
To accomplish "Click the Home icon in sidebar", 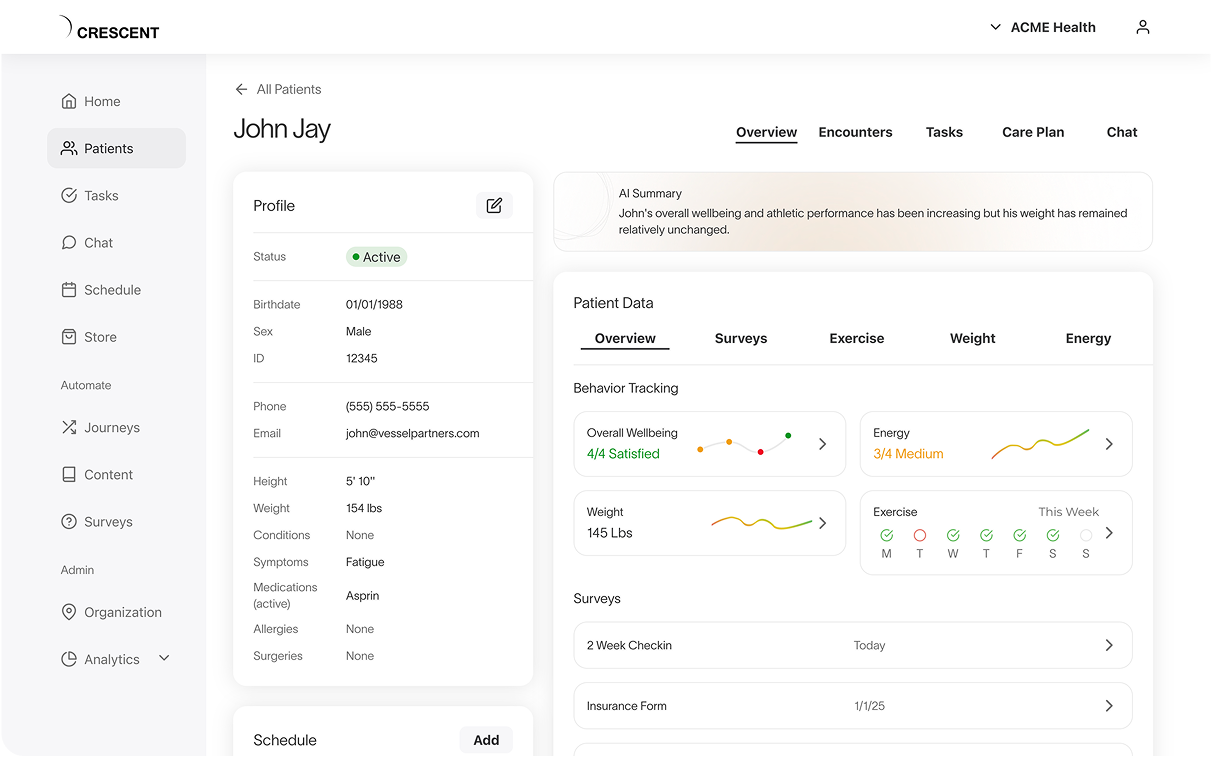I will (x=69, y=101).
